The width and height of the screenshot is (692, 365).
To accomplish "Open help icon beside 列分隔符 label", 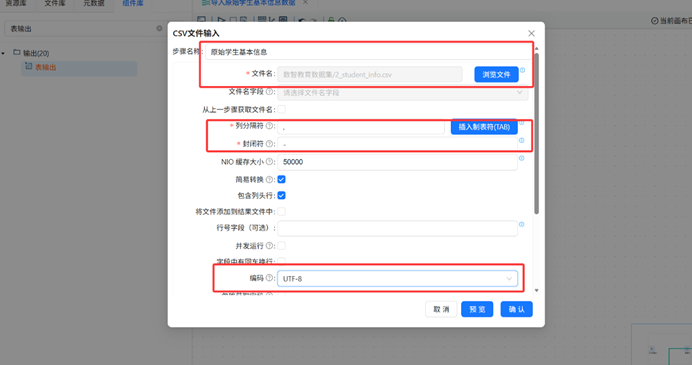I will click(269, 126).
